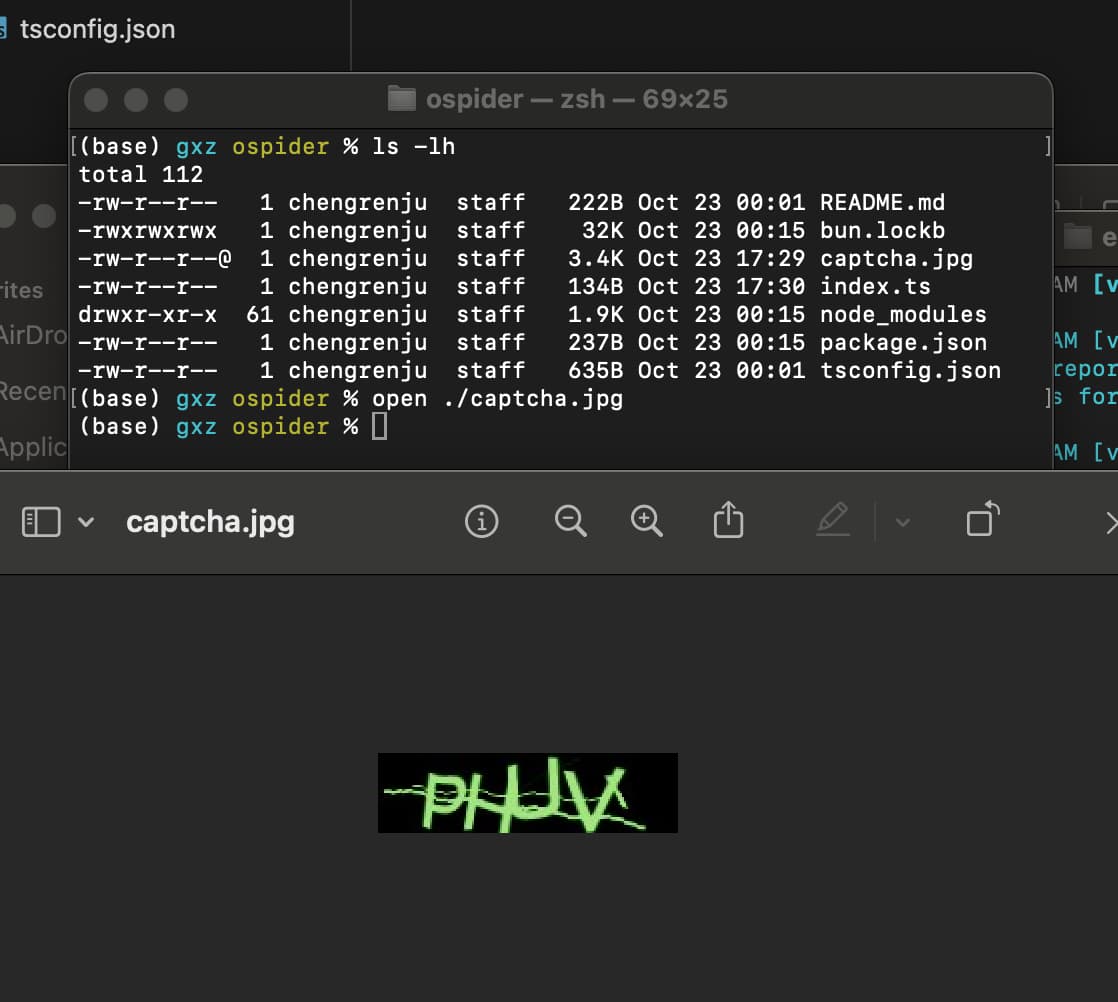Click the captcha.jpg window title
This screenshot has height=1002, width=1118.
210,522
